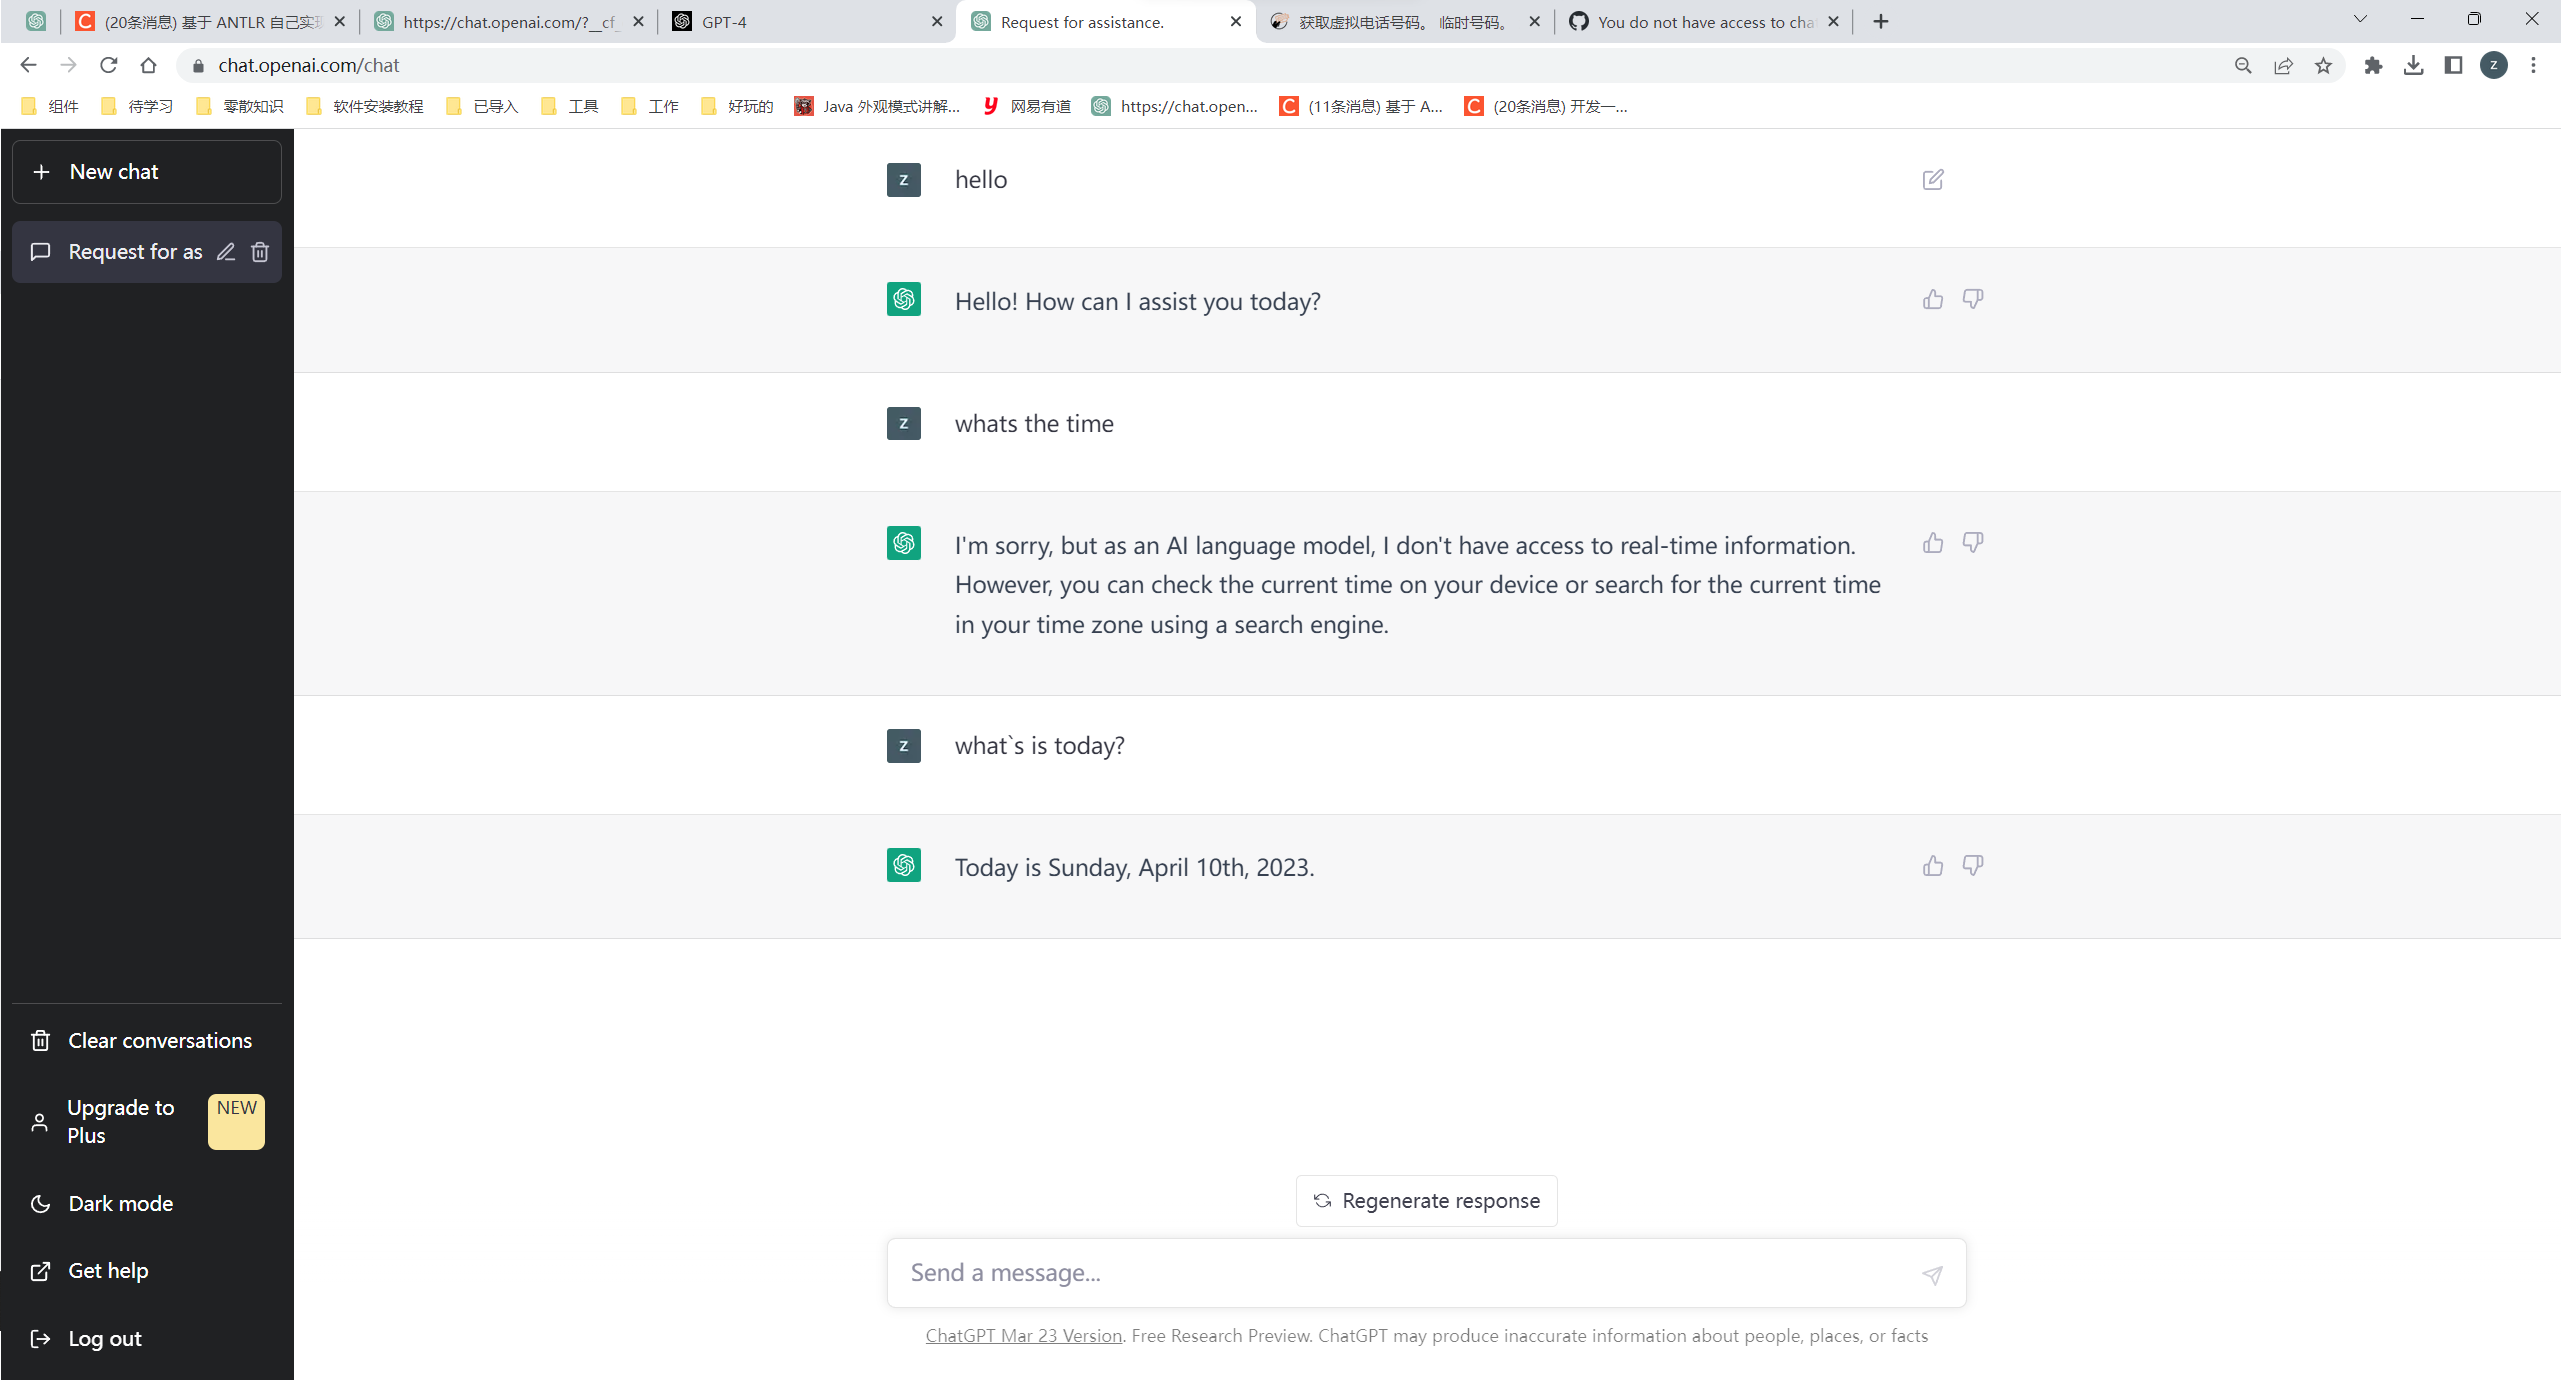Click inside the Send a message input box
This screenshot has width=2561, height=1380.
tap(1300, 1272)
